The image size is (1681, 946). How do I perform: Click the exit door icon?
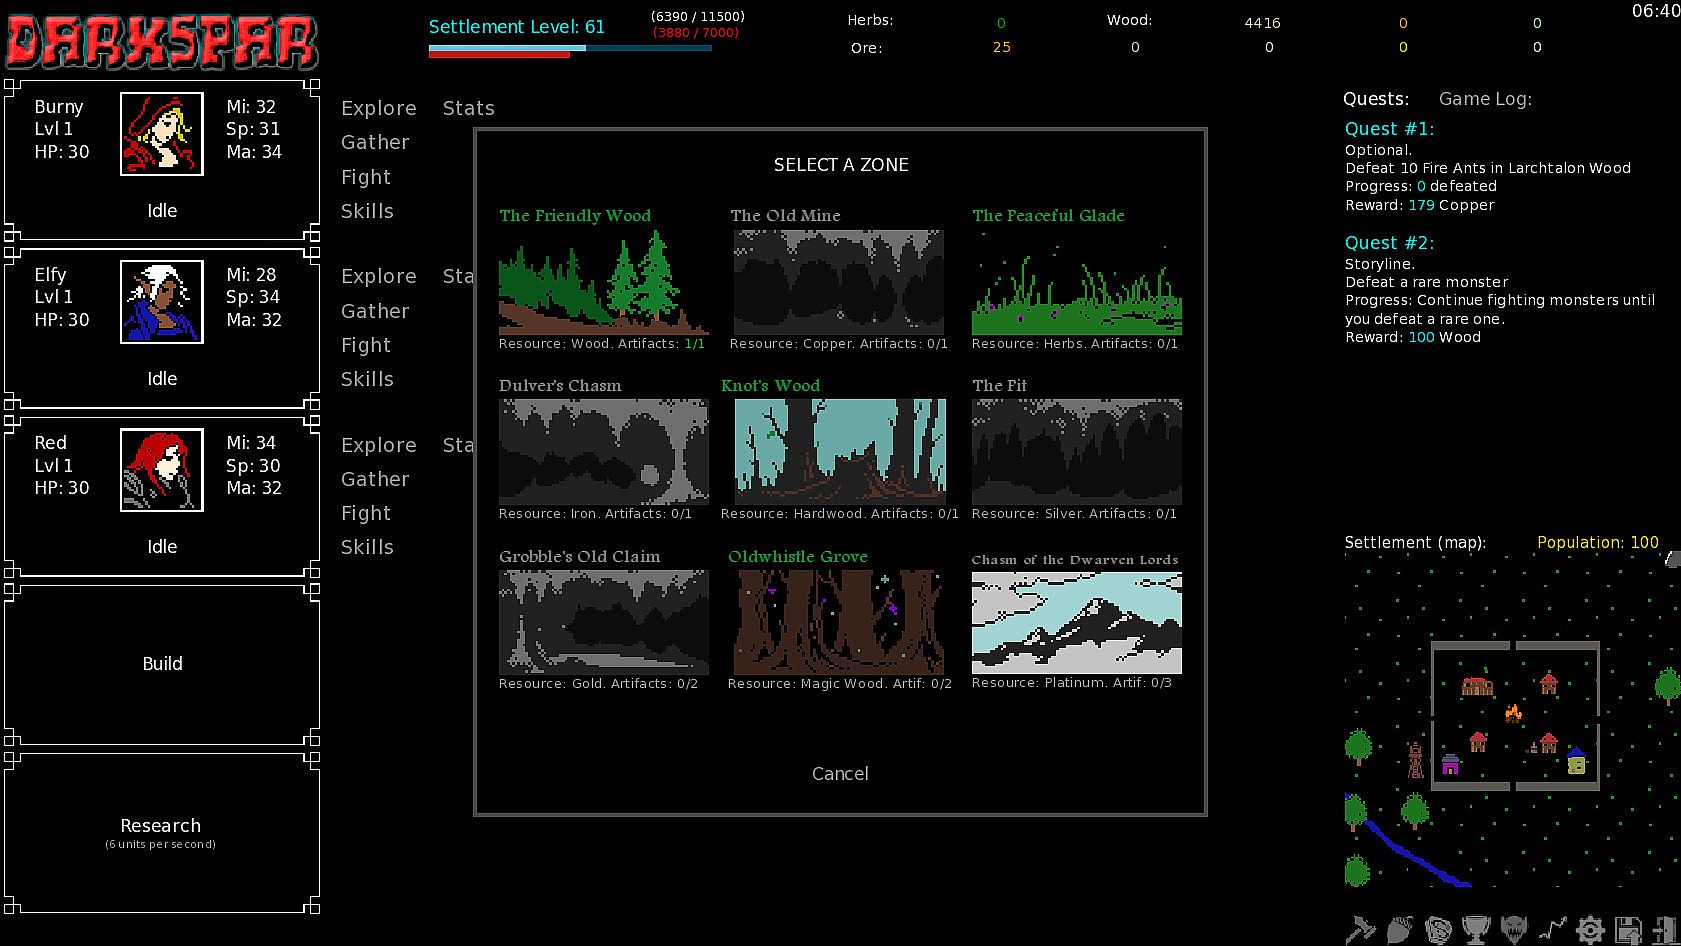(1664, 929)
